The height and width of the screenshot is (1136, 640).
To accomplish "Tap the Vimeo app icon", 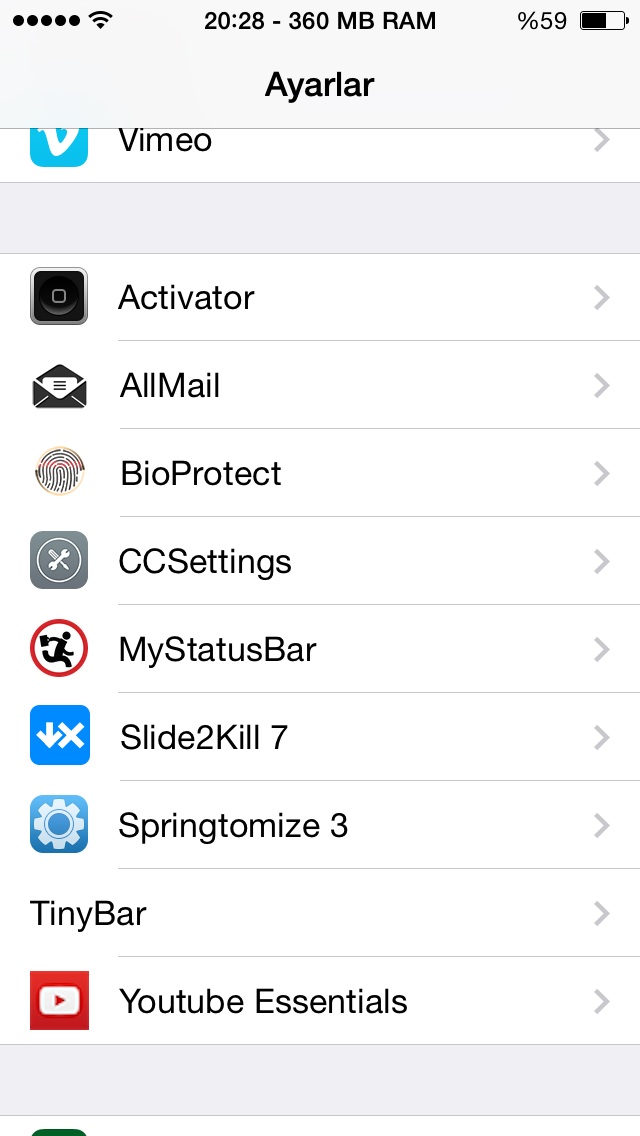I will pyautogui.click(x=59, y=147).
